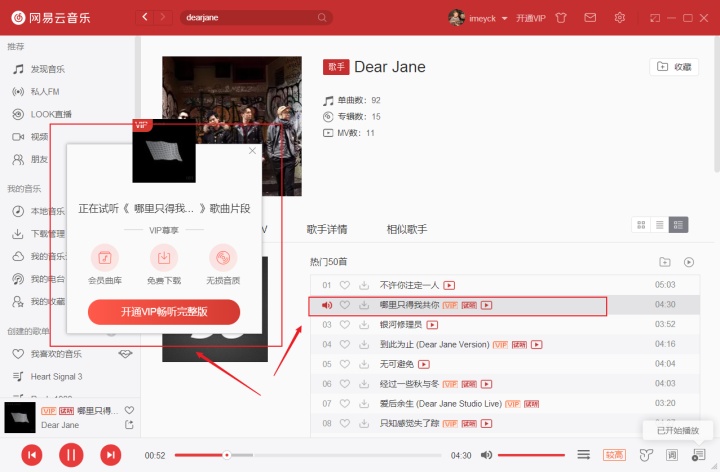Open the sound effects icon
The height and width of the screenshot is (472, 720).
pyautogui.click(x=646, y=455)
